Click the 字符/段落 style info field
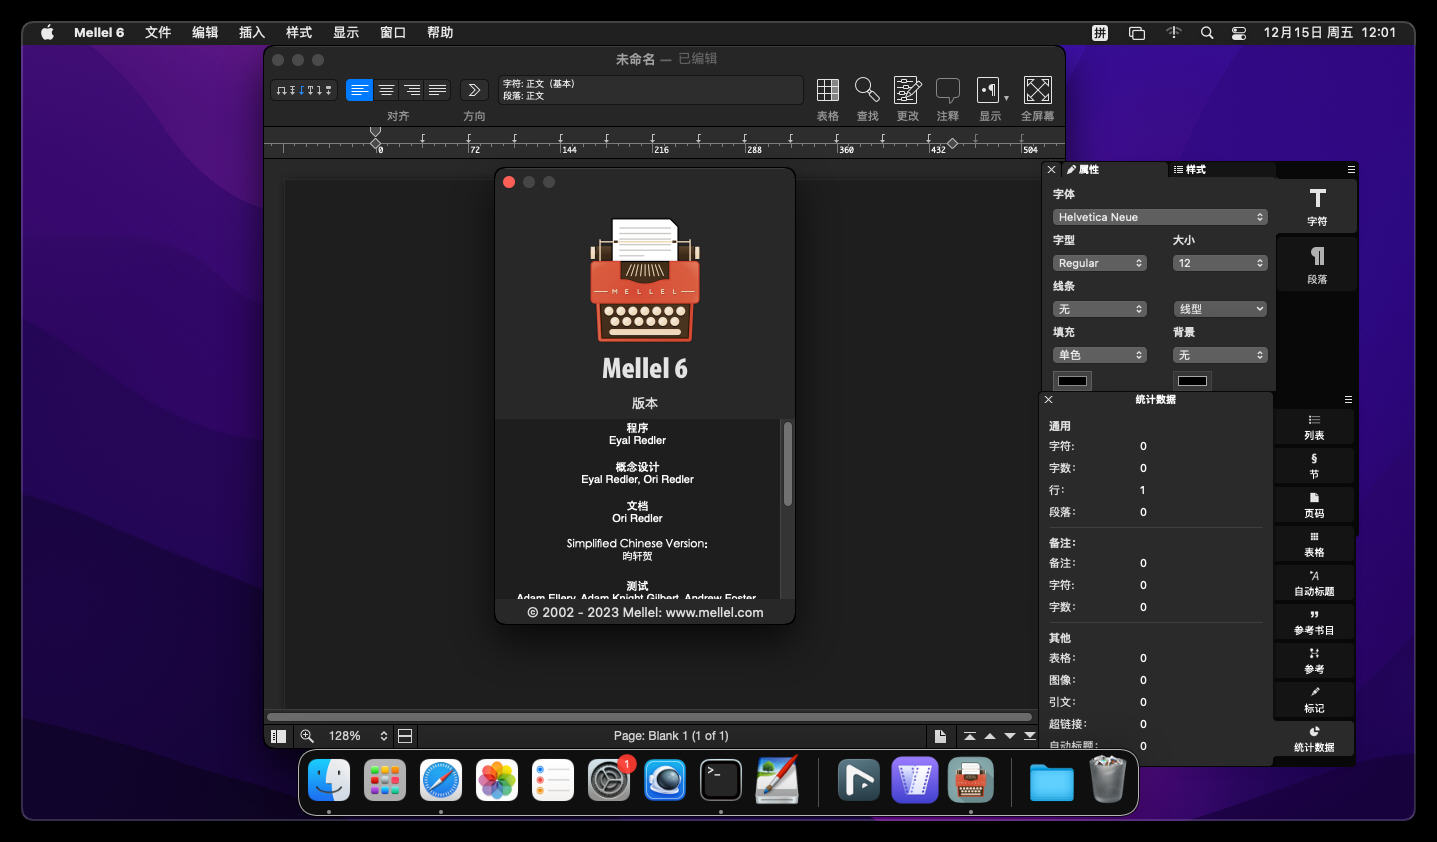 pyautogui.click(x=650, y=90)
